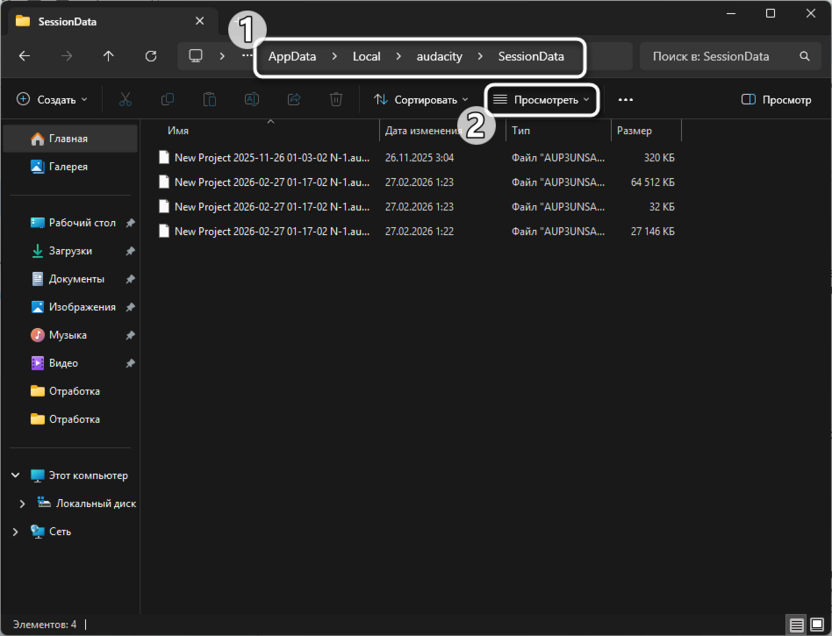Refresh the folder with the reload icon
The image size is (832, 636).
pyautogui.click(x=151, y=57)
